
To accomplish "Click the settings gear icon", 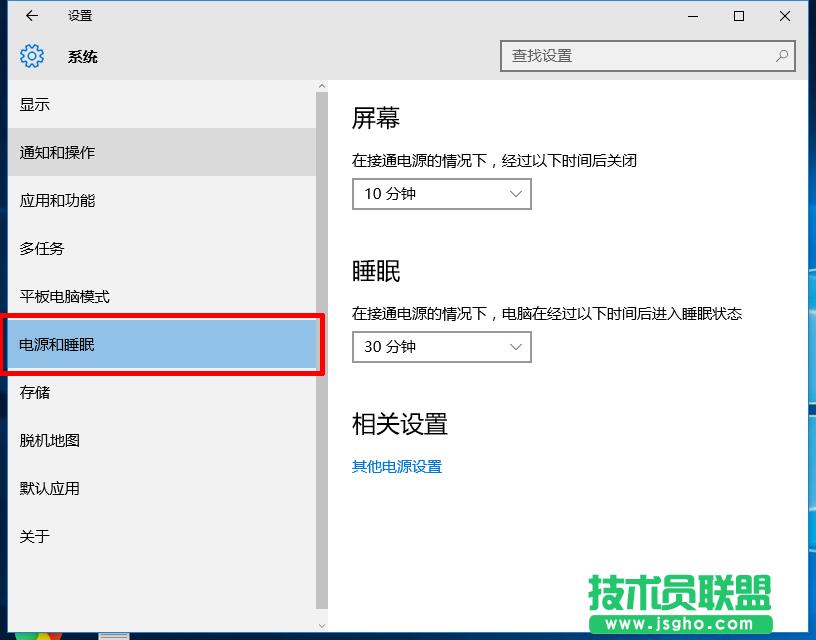I will (31, 56).
